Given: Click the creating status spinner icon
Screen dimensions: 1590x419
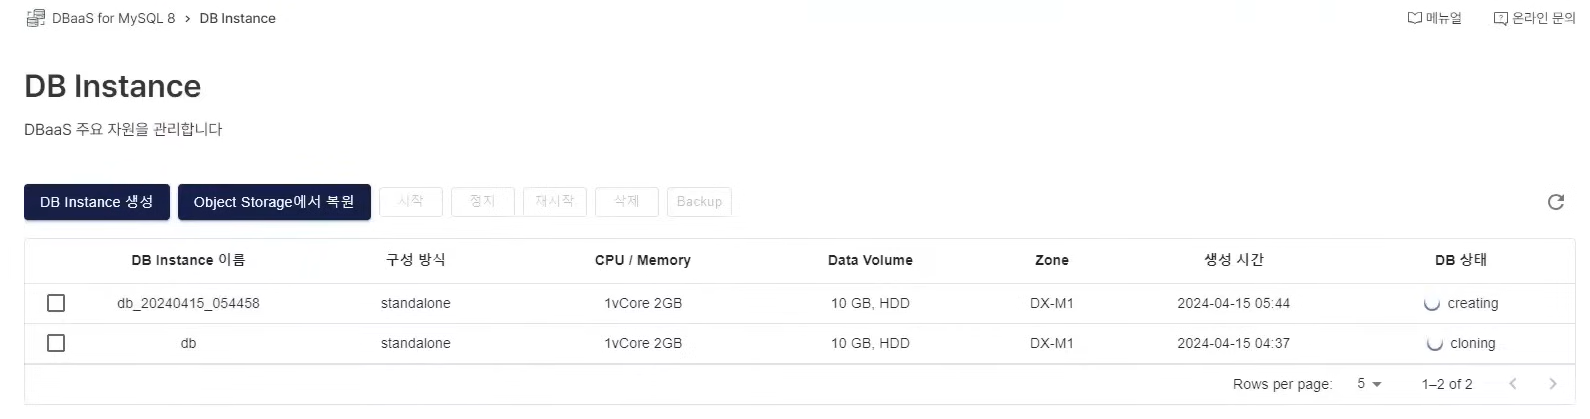Looking at the screenshot, I should [1432, 304].
